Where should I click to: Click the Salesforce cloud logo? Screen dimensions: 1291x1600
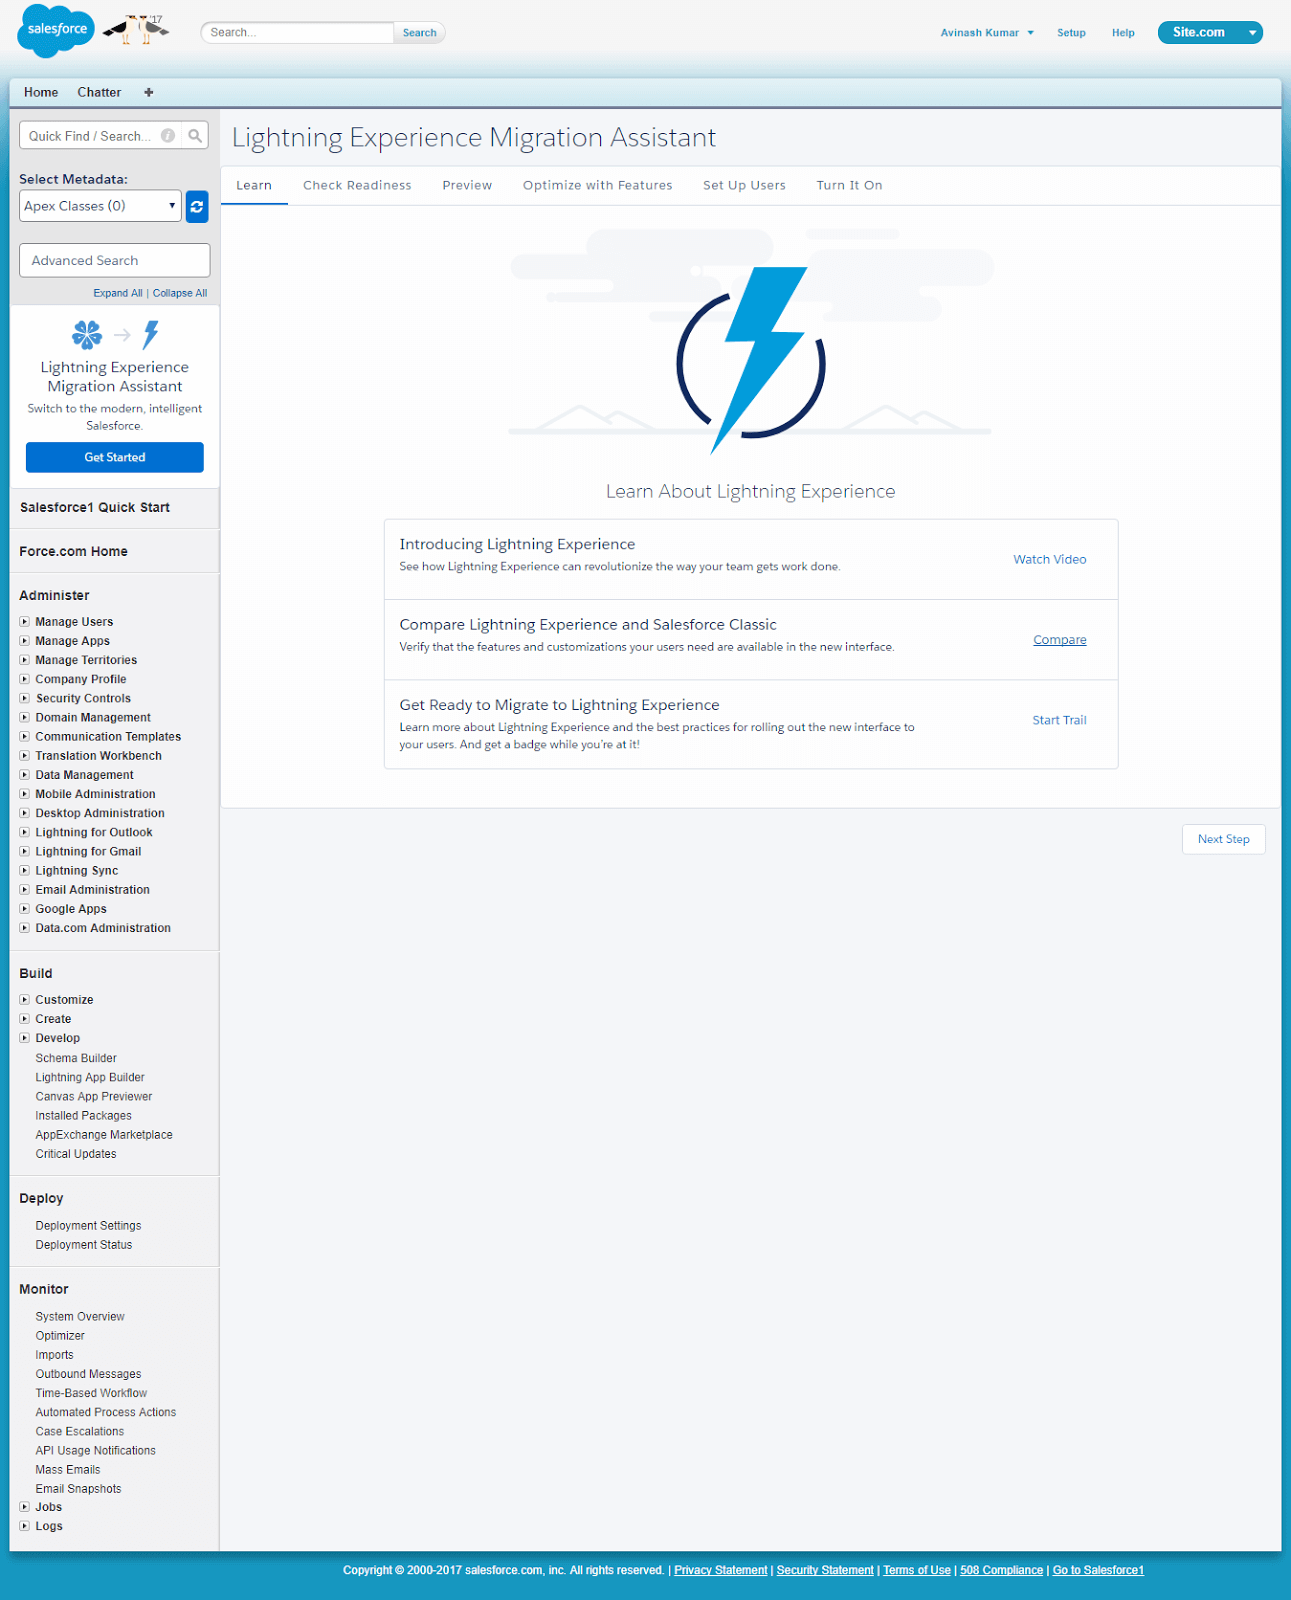tap(56, 30)
